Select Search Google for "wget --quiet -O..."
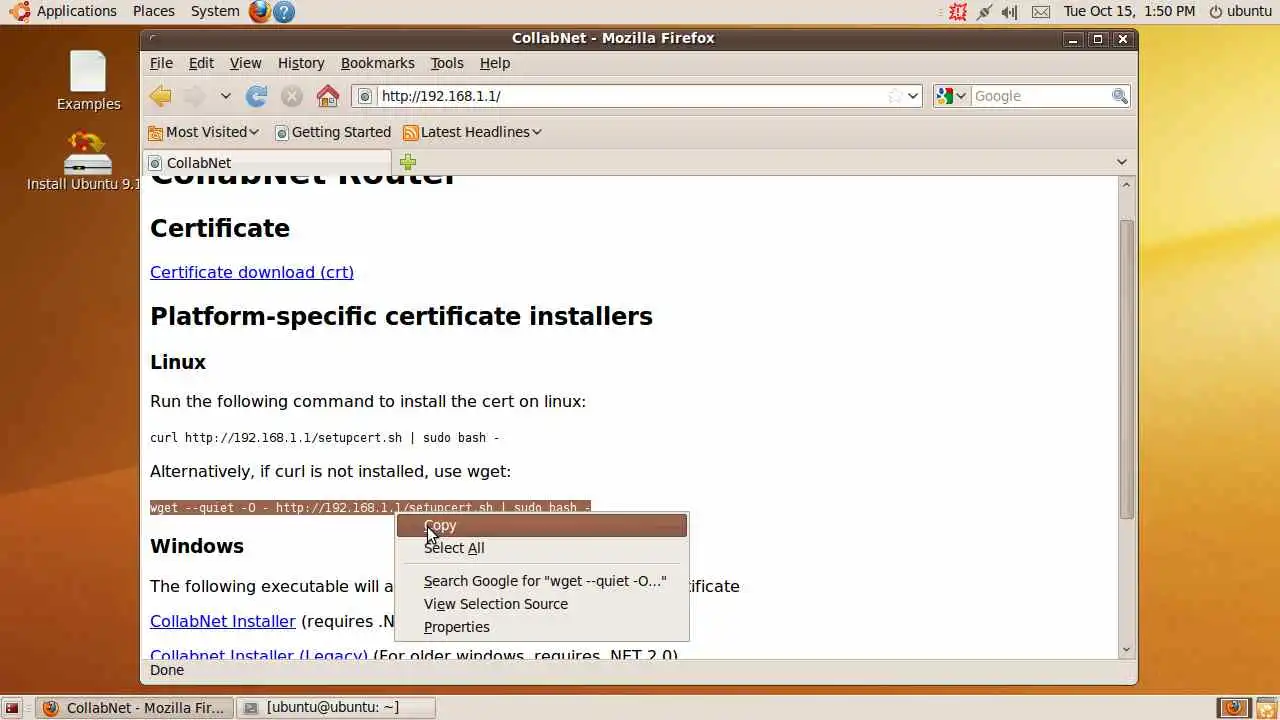 (542, 581)
